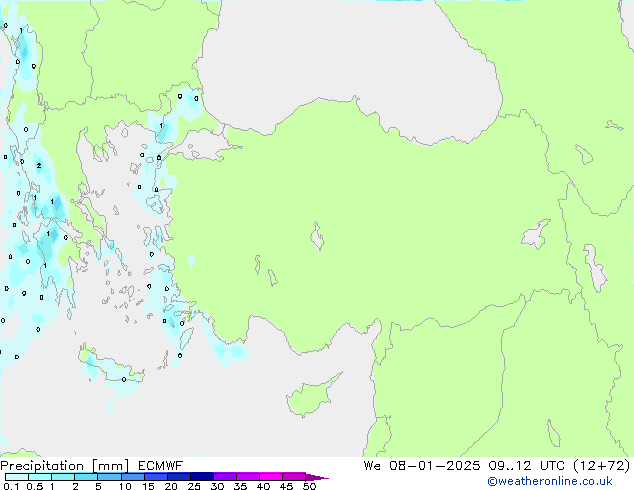The height and width of the screenshot is (490, 634).
Task: Click the legend value '50'
Action: (x=309, y=486)
